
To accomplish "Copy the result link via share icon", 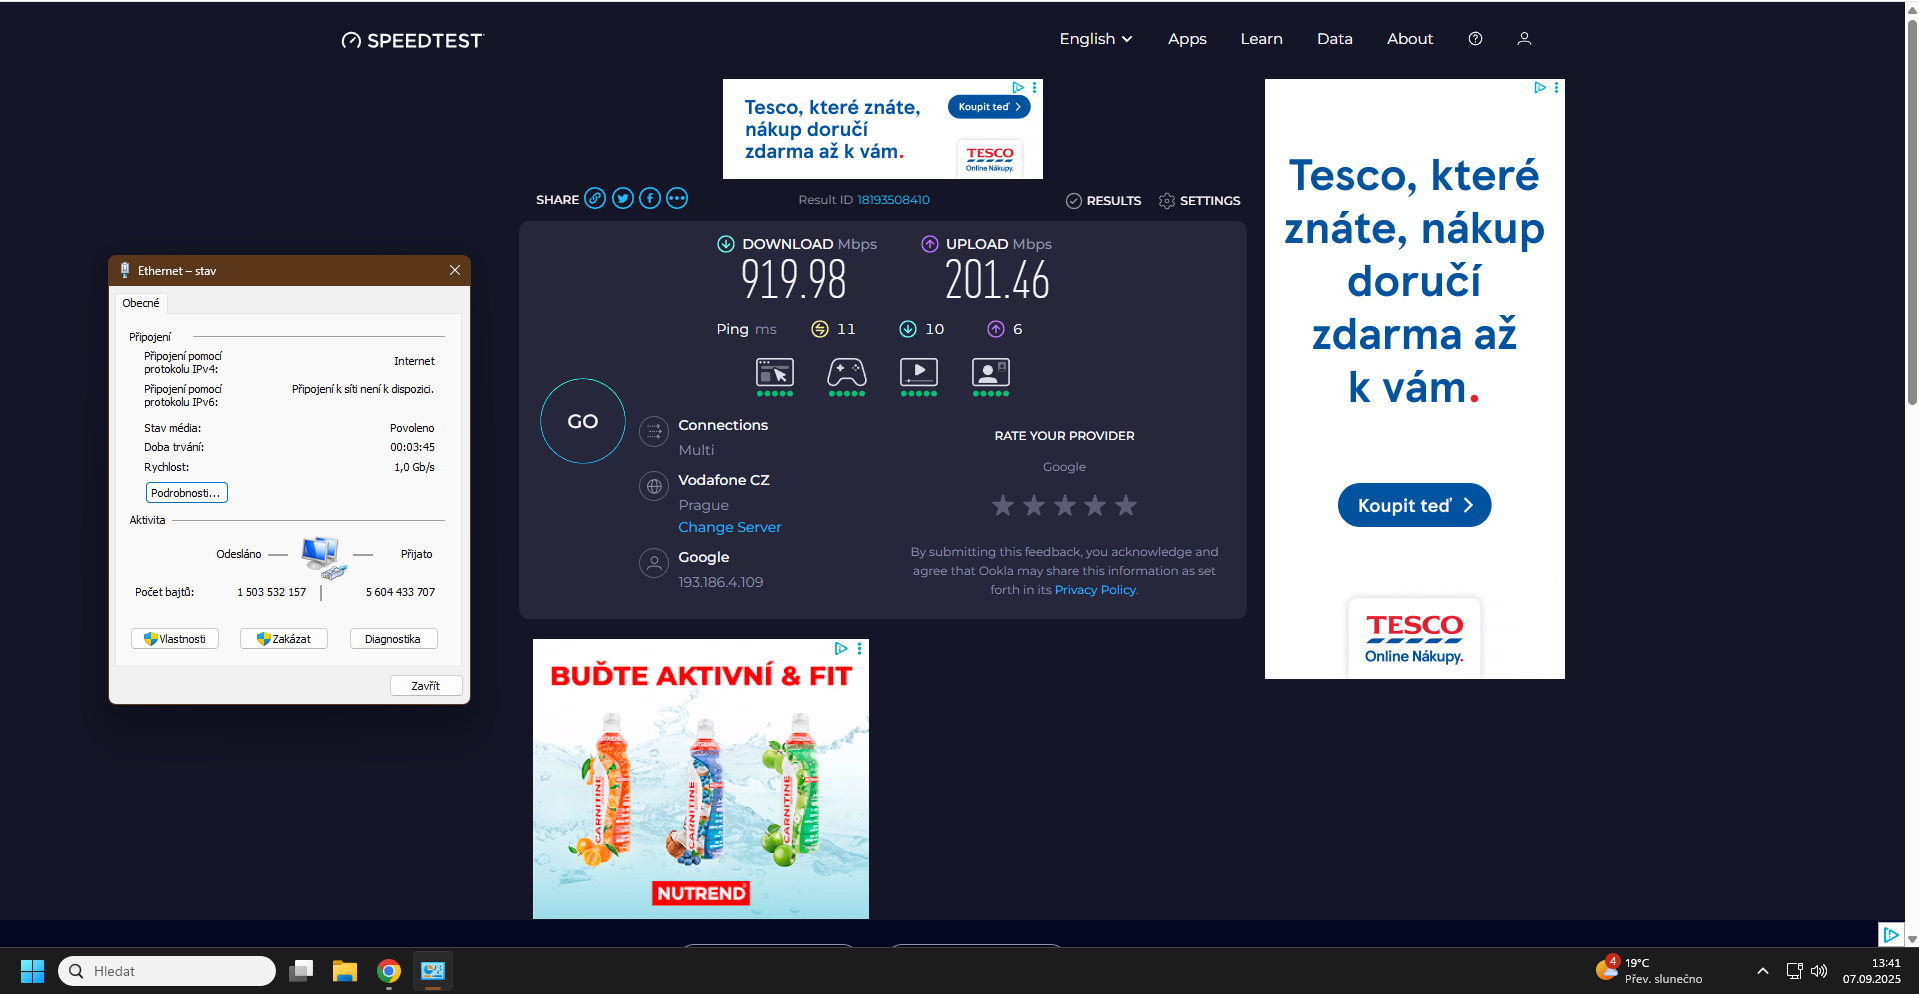I will tap(595, 198).
